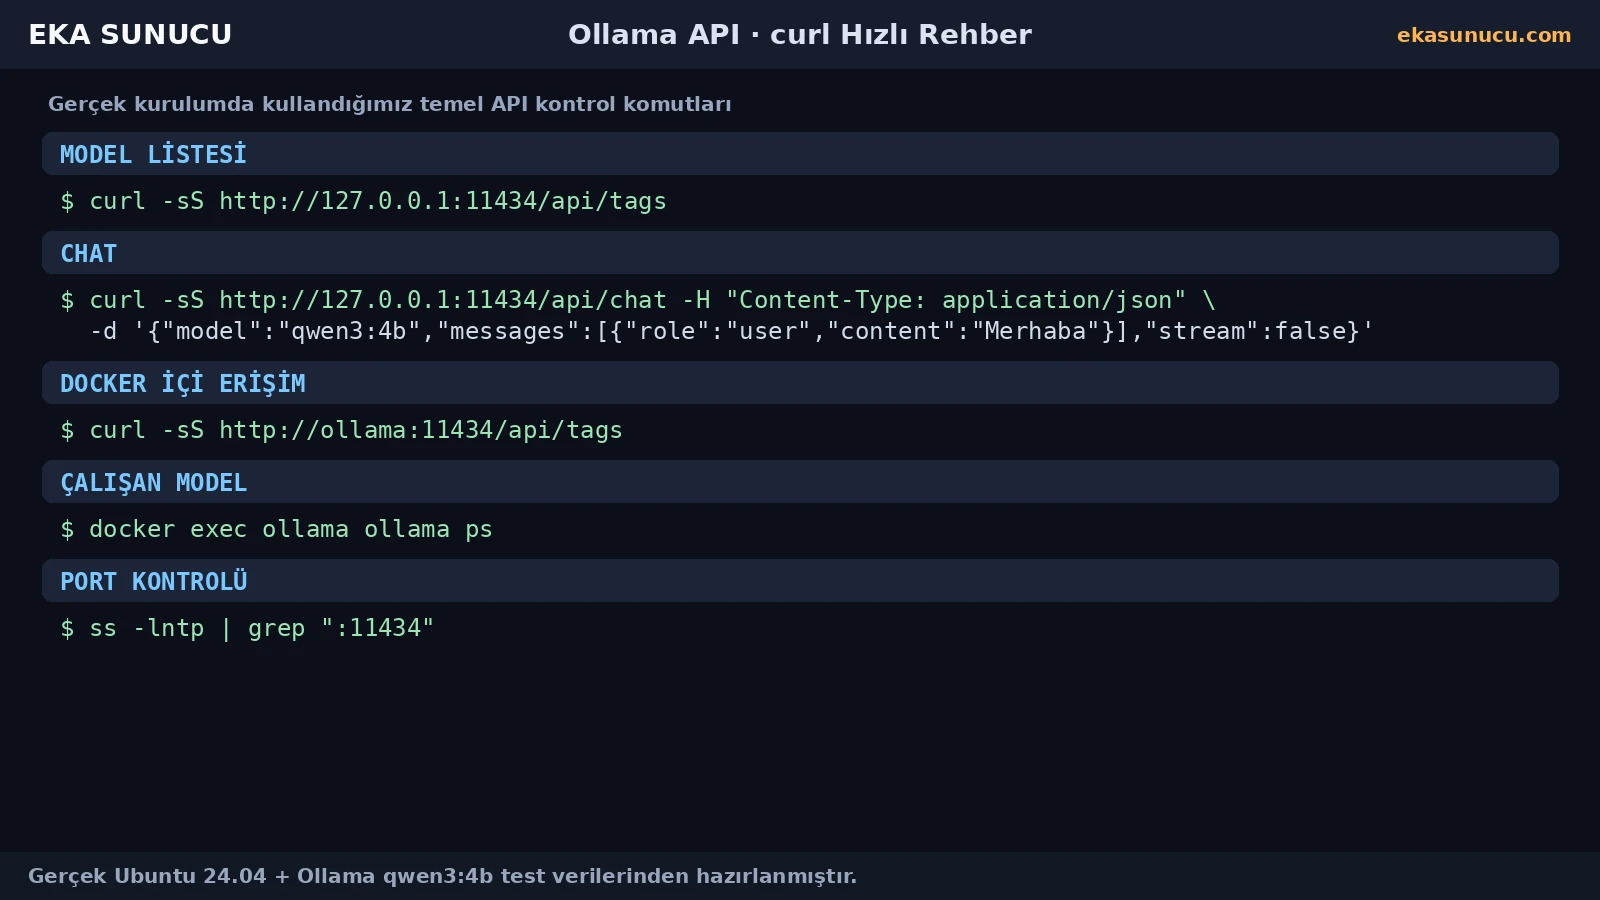Select the PORT KONTROLÜ section header
The height and width of the screenshot is (900, 1600).
pos(800,581)
